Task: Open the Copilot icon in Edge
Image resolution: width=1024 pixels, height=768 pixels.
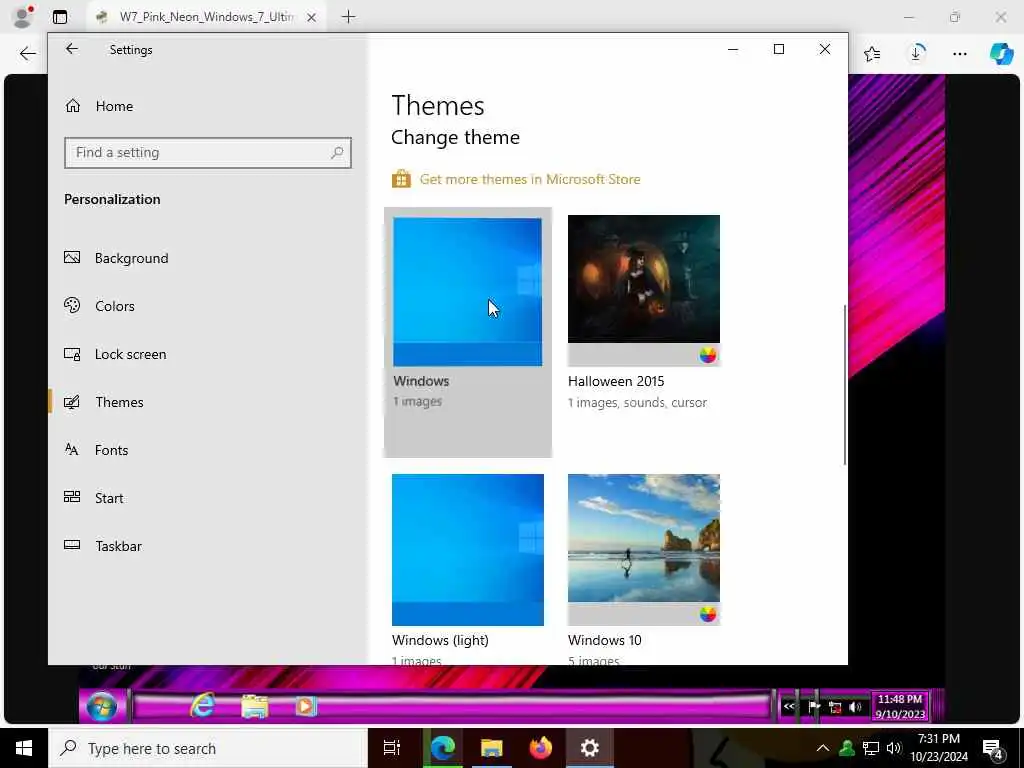Action: coord(1001,53)
